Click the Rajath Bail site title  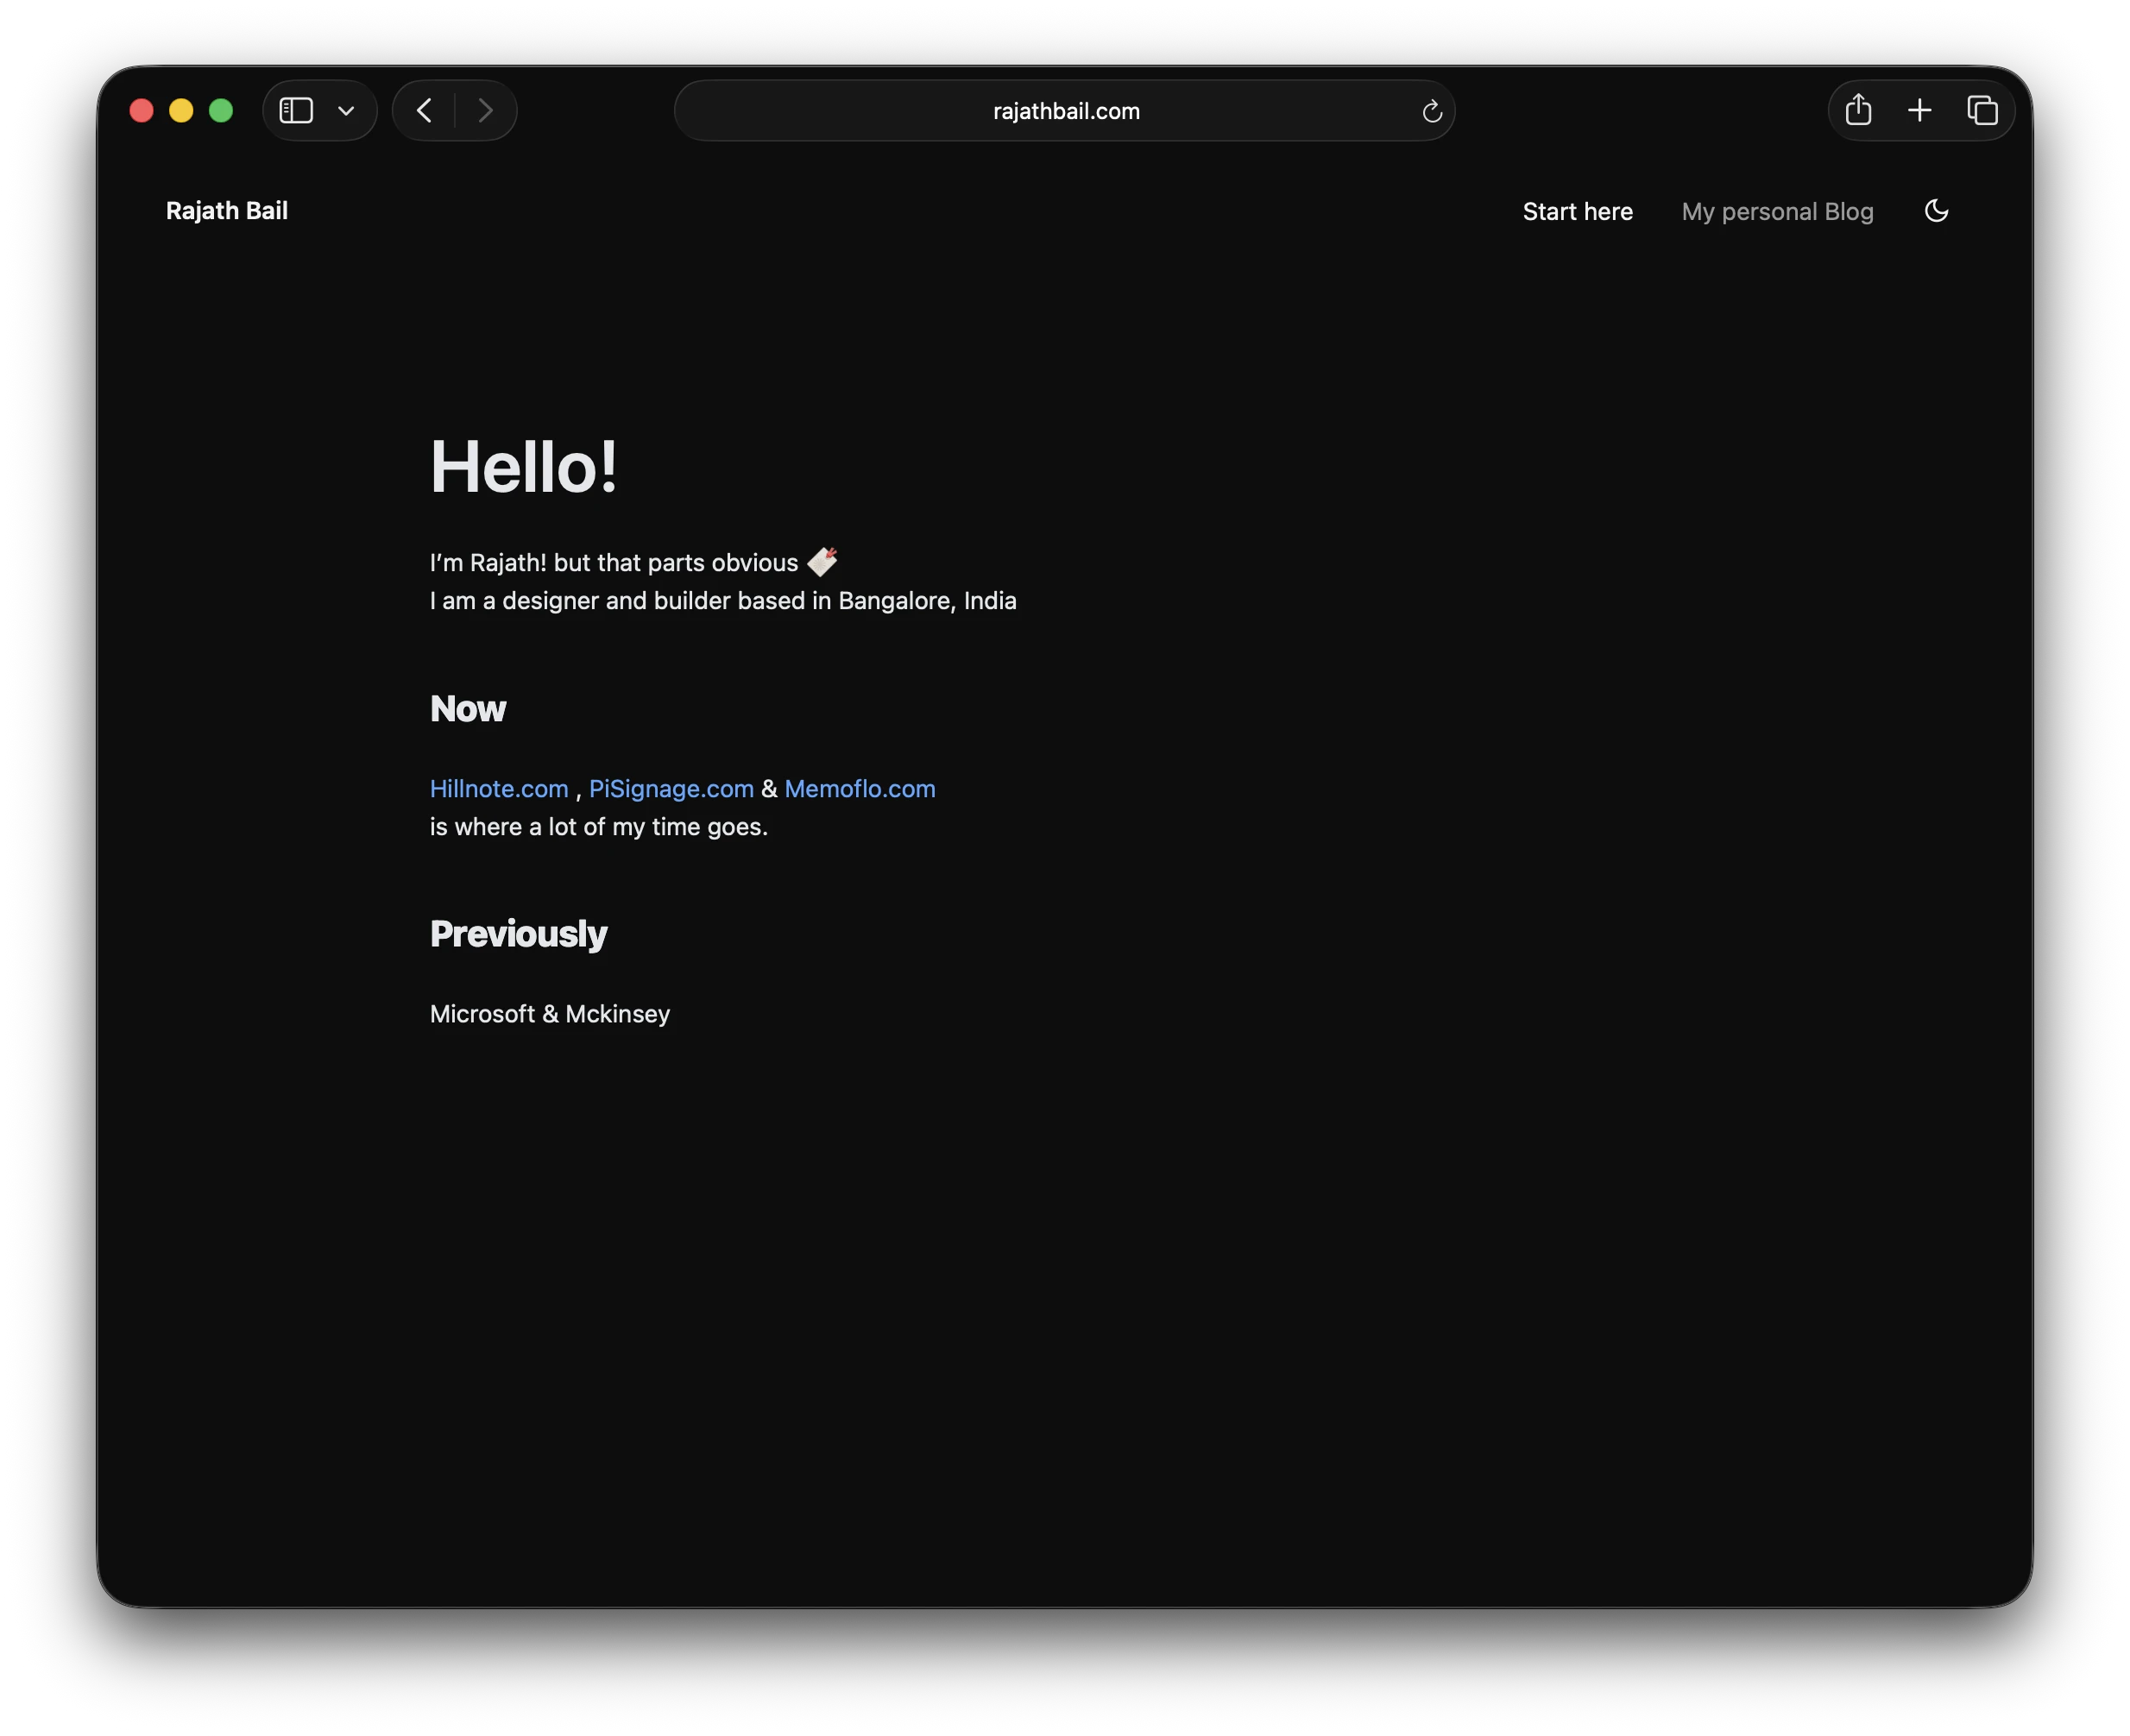tap(227, 210)
